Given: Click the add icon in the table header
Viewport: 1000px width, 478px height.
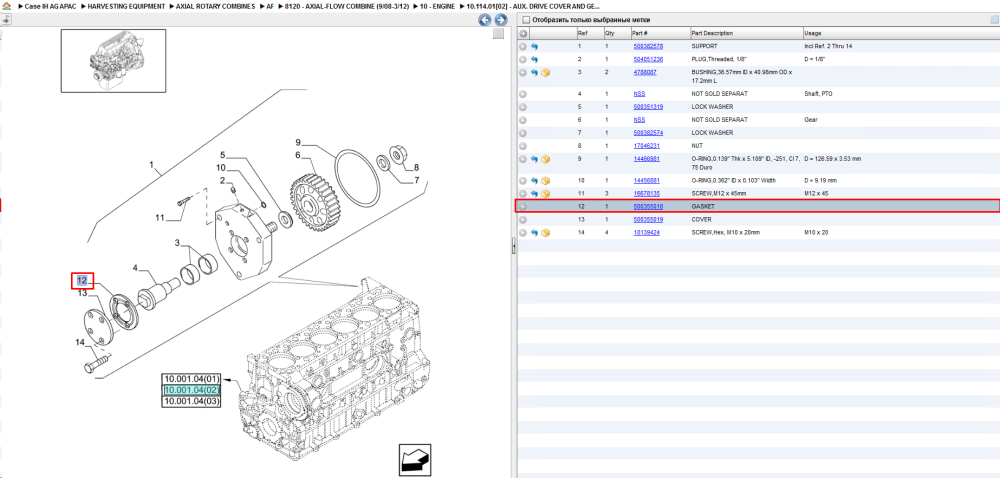Looking at the screenshot, I should [x=523, y=33].
